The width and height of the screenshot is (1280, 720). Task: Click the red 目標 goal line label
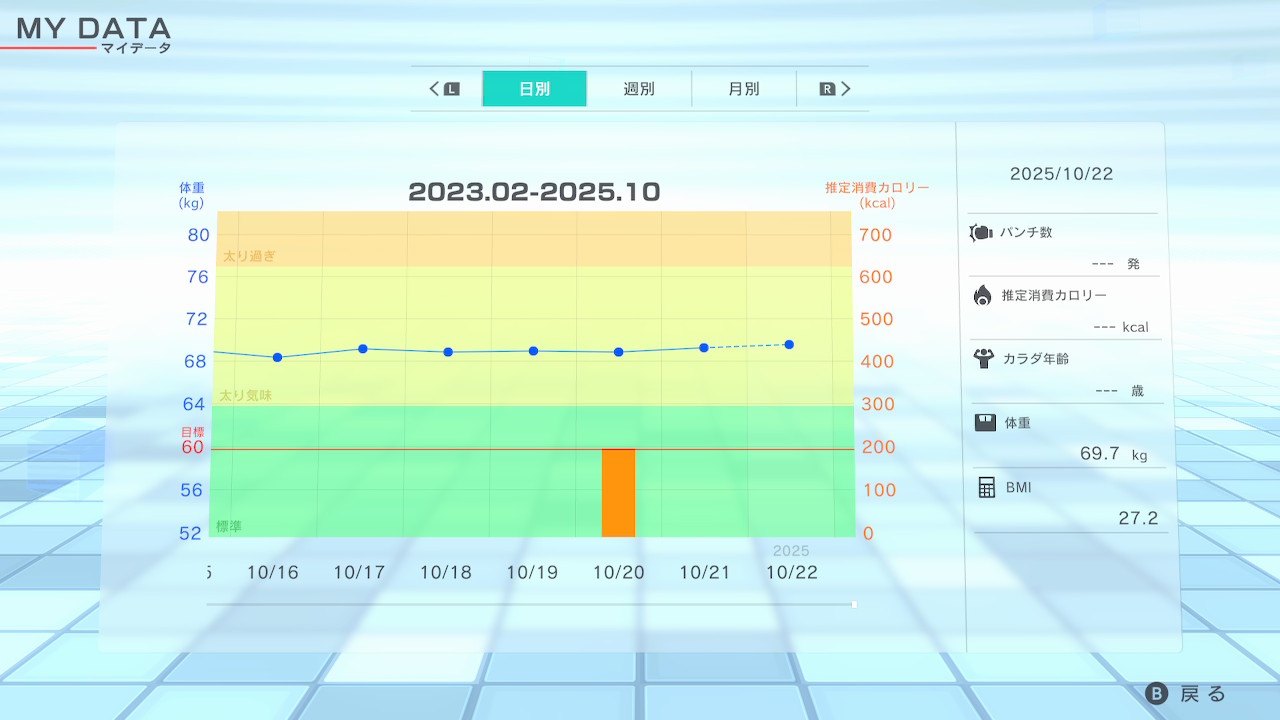click(191, 432)
